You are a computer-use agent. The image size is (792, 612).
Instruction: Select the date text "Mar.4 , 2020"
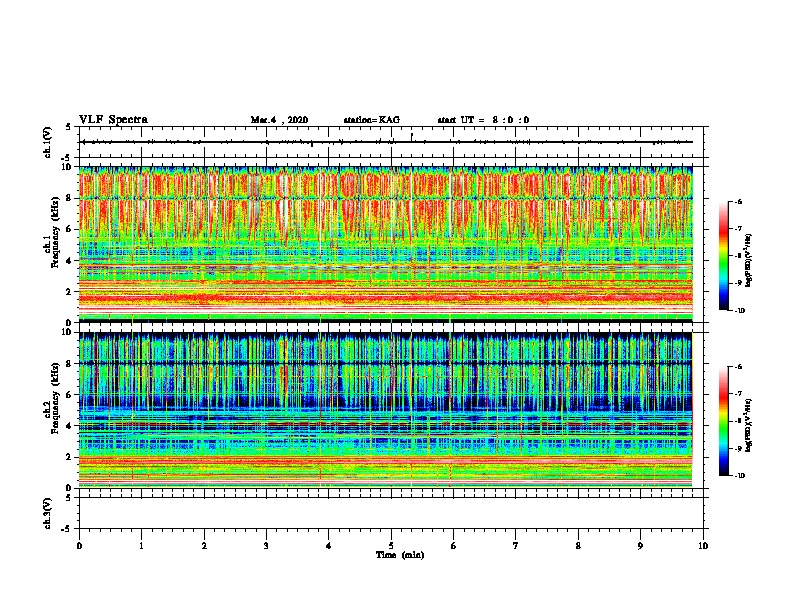[x=279, y=120]
